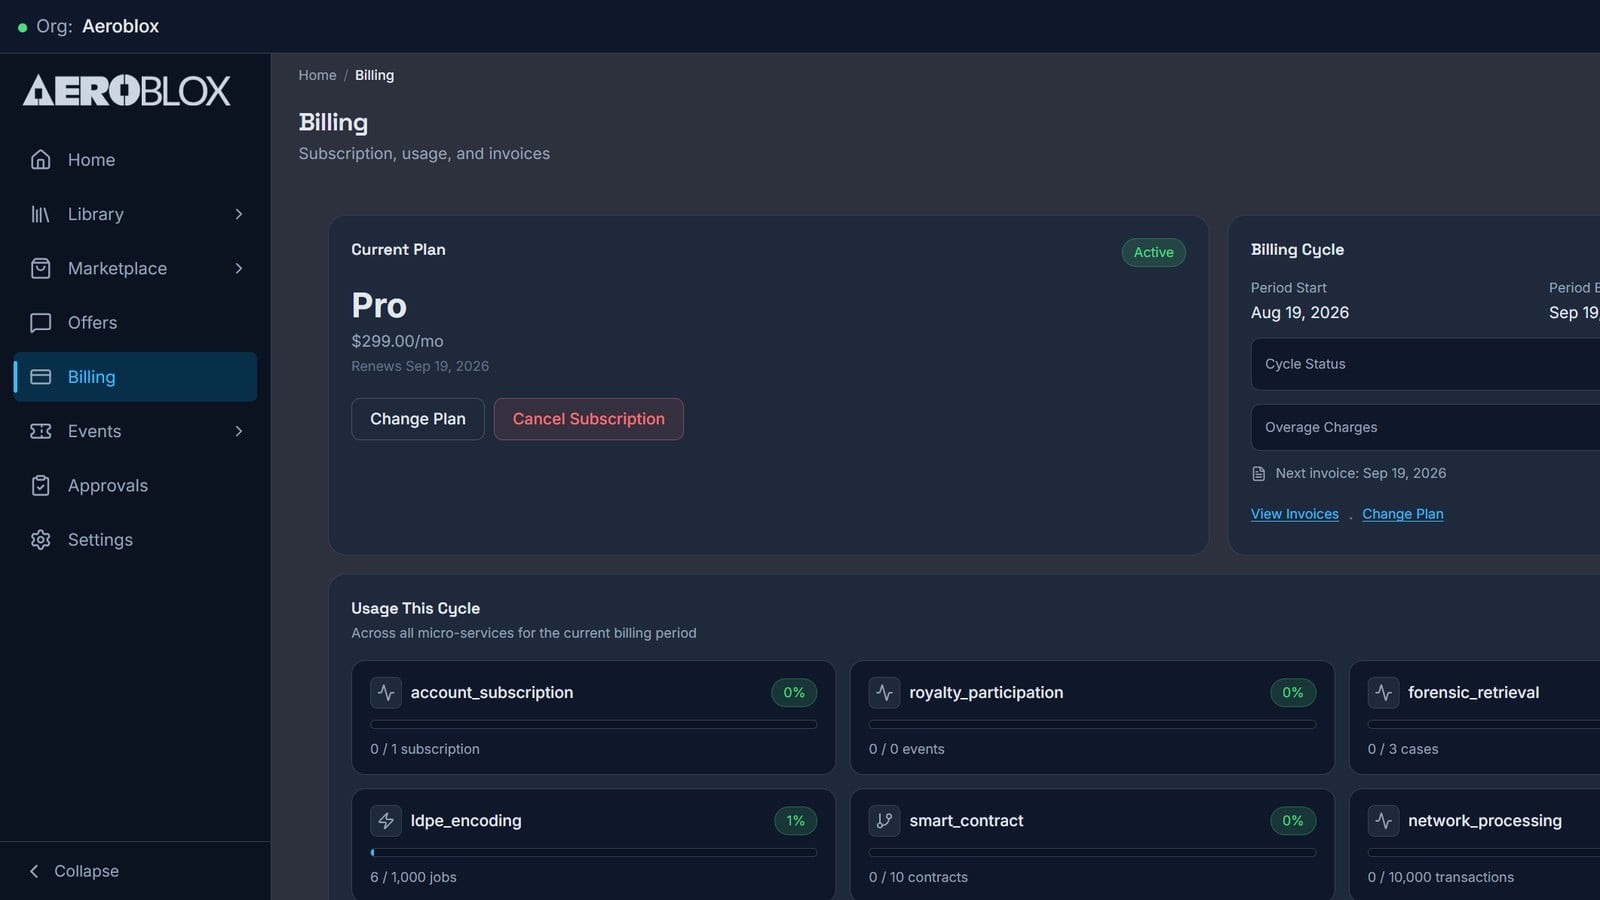Click the account_subscription 0% badge
Viewport: 1600px width, 900px height.
click(x=794, y=693)
